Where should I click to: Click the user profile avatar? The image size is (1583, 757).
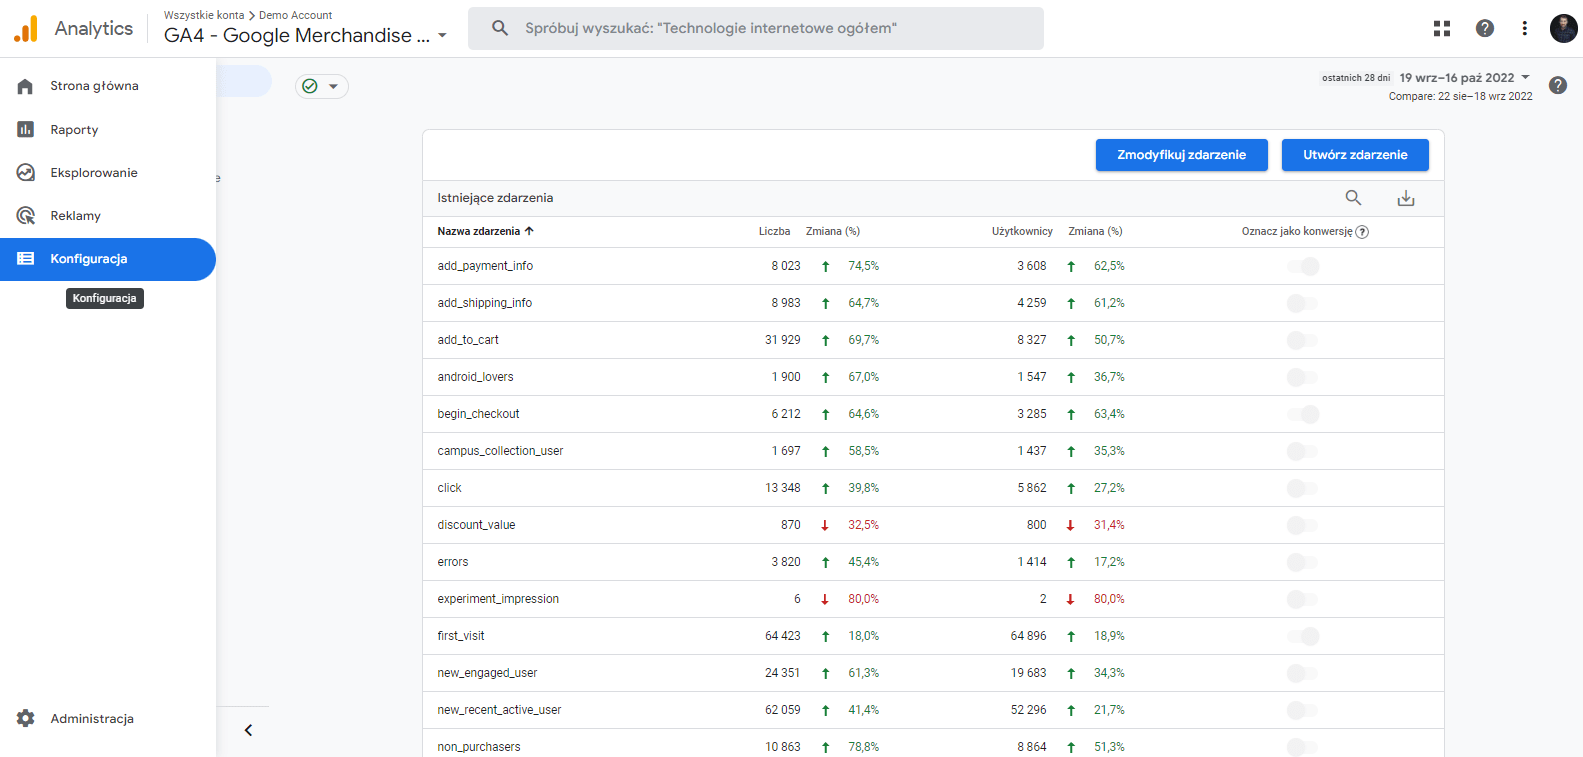click(x=1563, y=29)
